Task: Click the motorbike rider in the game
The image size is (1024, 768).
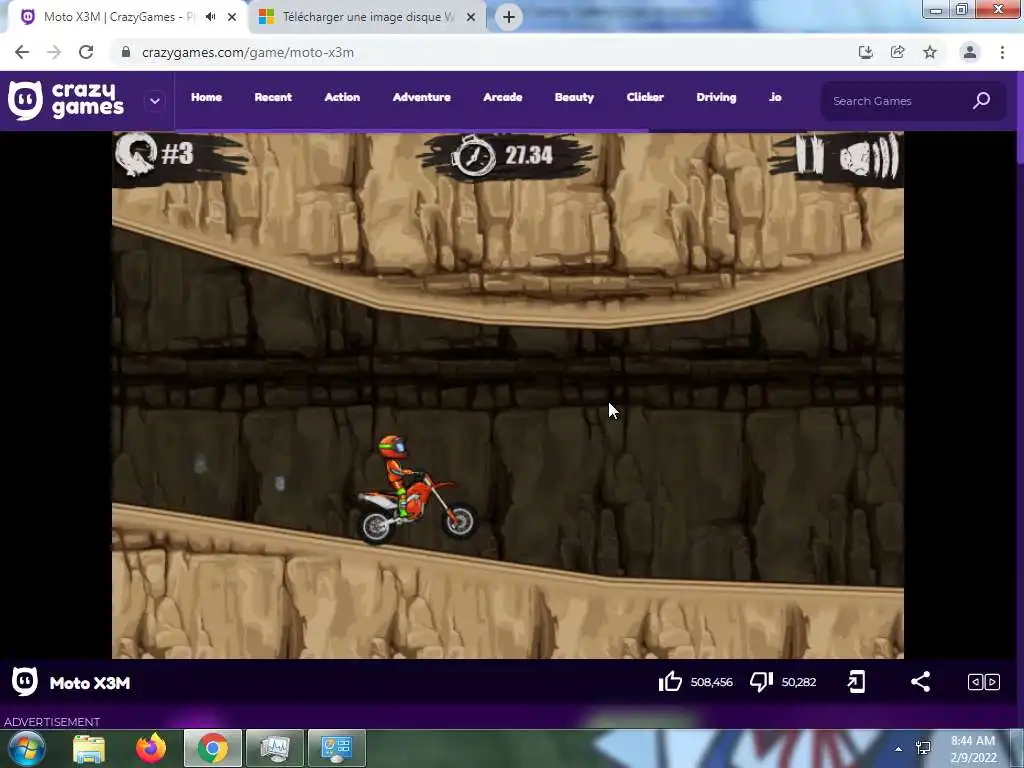Action: click(x=417, y=490)
